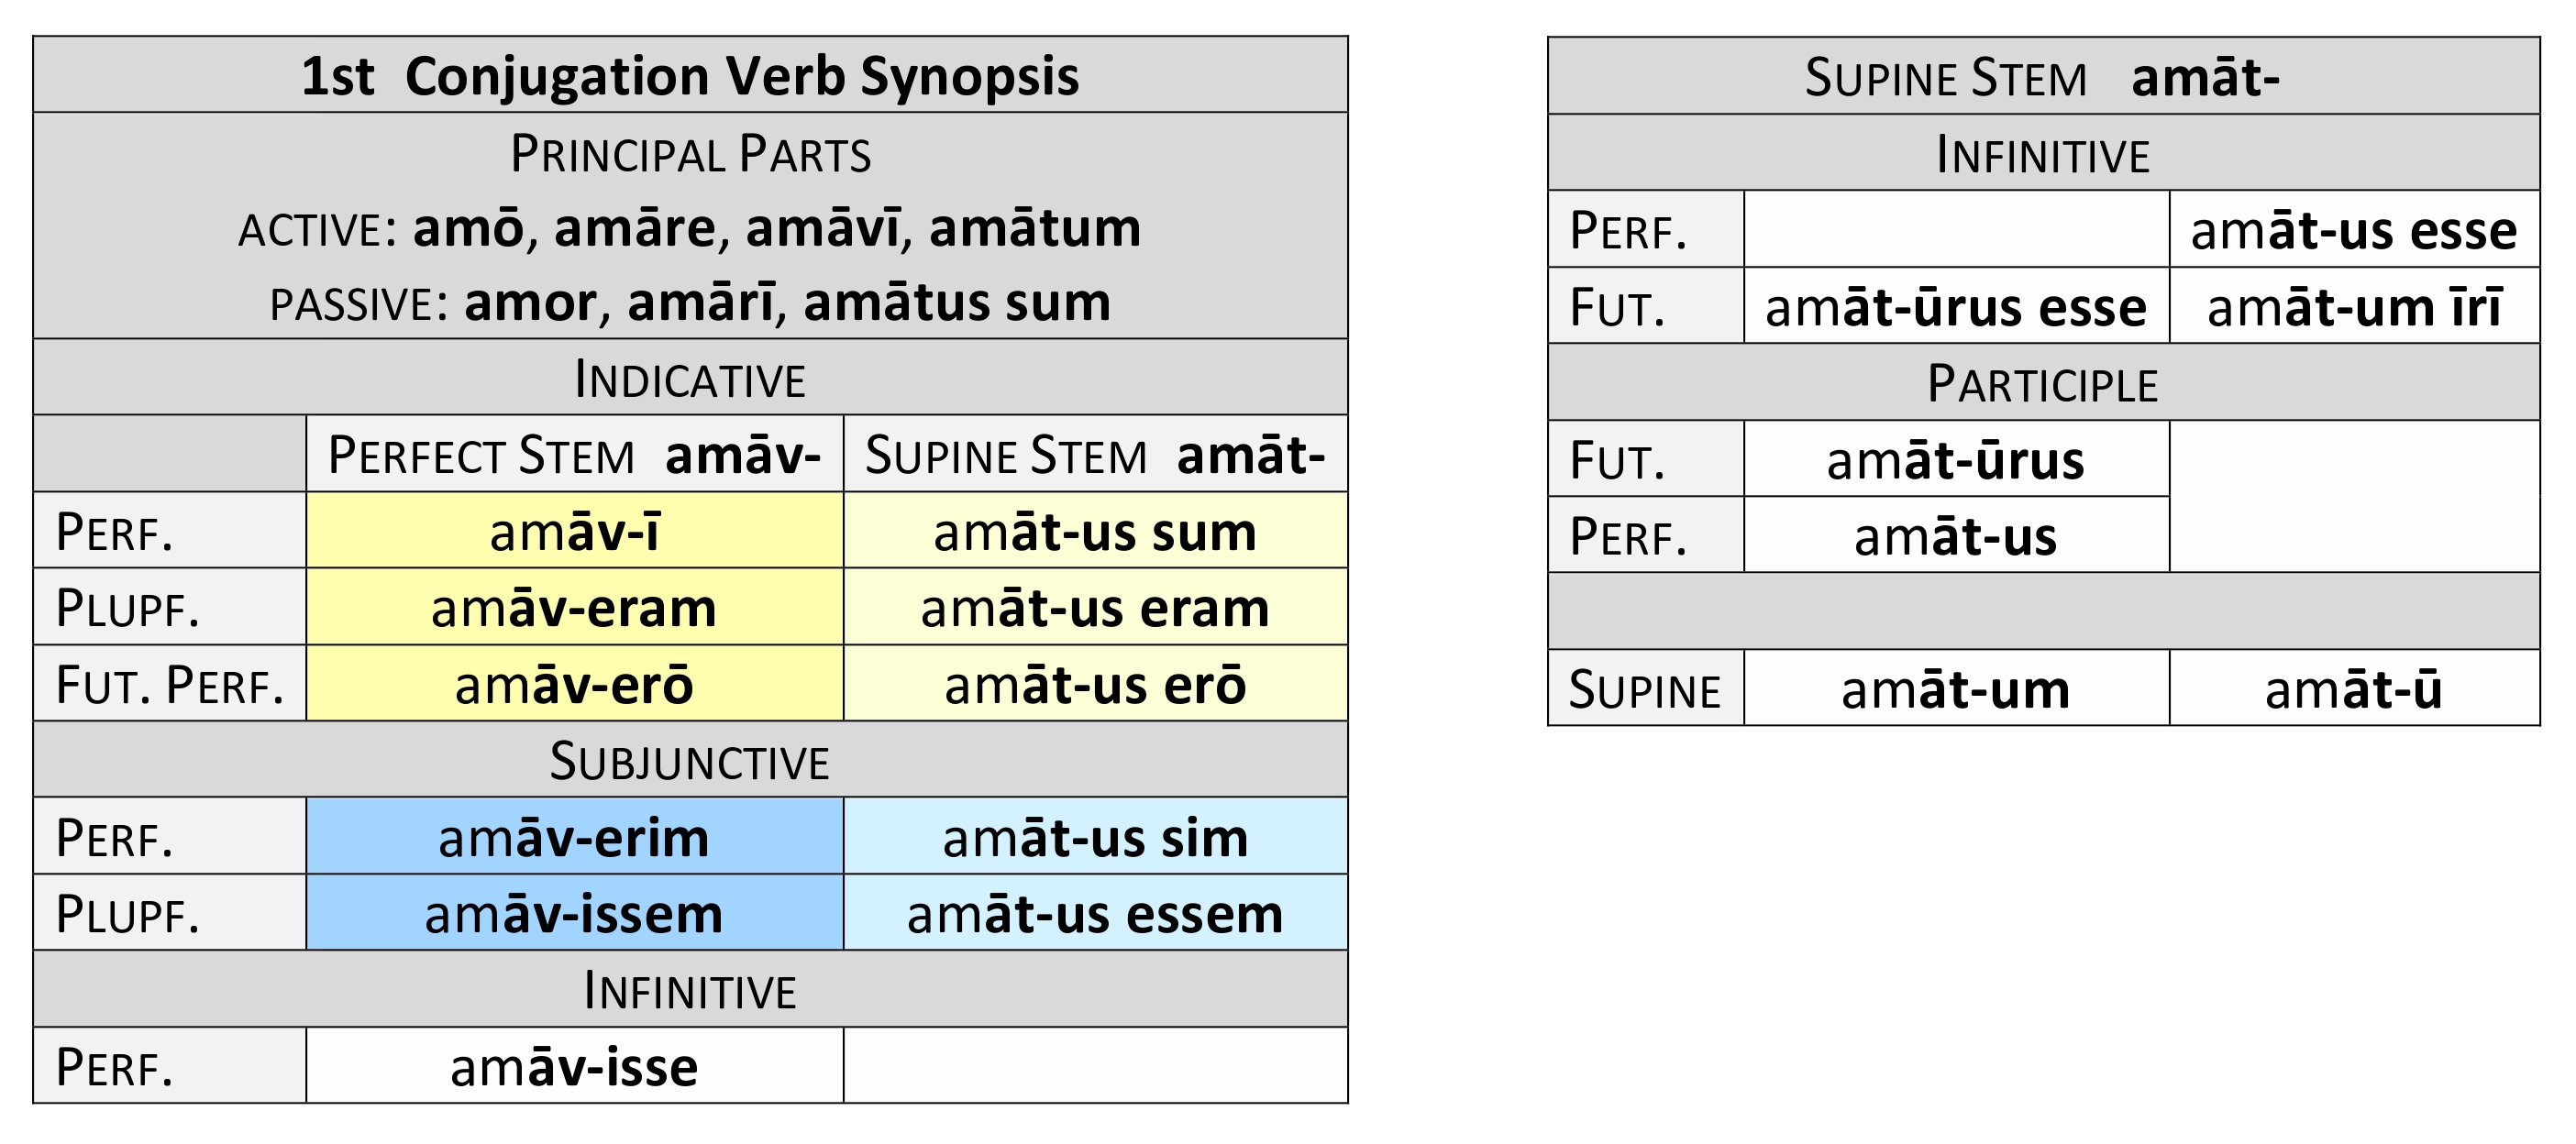Click the "amāv-isse" perfect infinitive cell
The image size is (2576, 1144).
(574, 1066)
